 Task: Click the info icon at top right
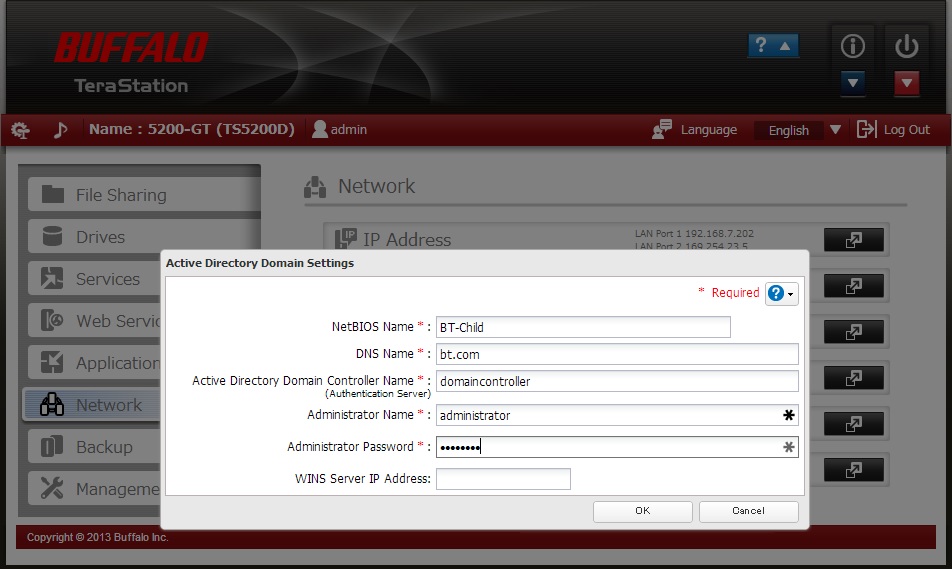coord(852,46)
